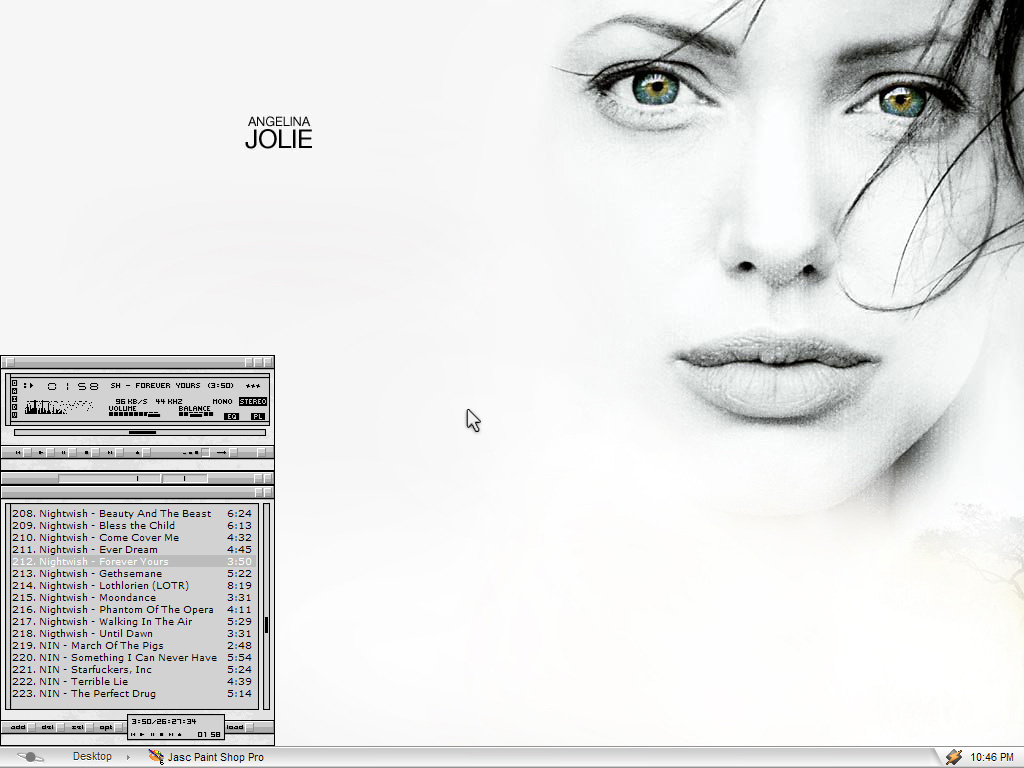Select 210. Nightwish - Come Cover Me
Screen dimensions: 1024x768
132,537
